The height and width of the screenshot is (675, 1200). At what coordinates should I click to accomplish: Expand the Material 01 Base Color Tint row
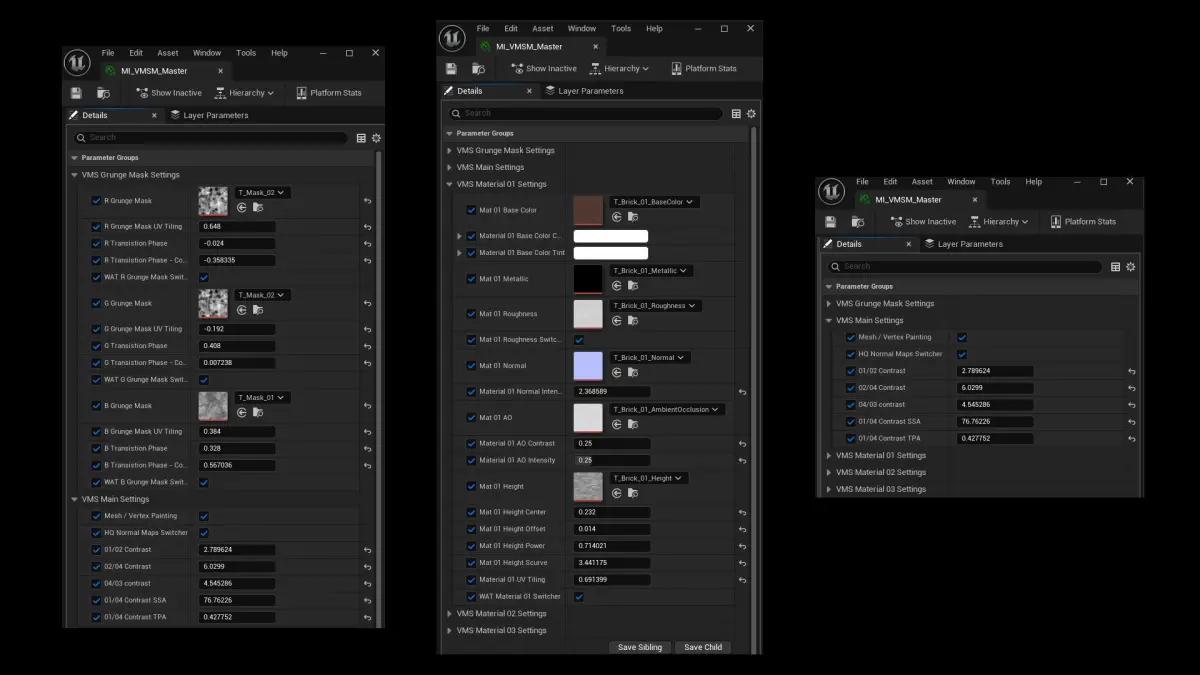[x=460, y=253]
